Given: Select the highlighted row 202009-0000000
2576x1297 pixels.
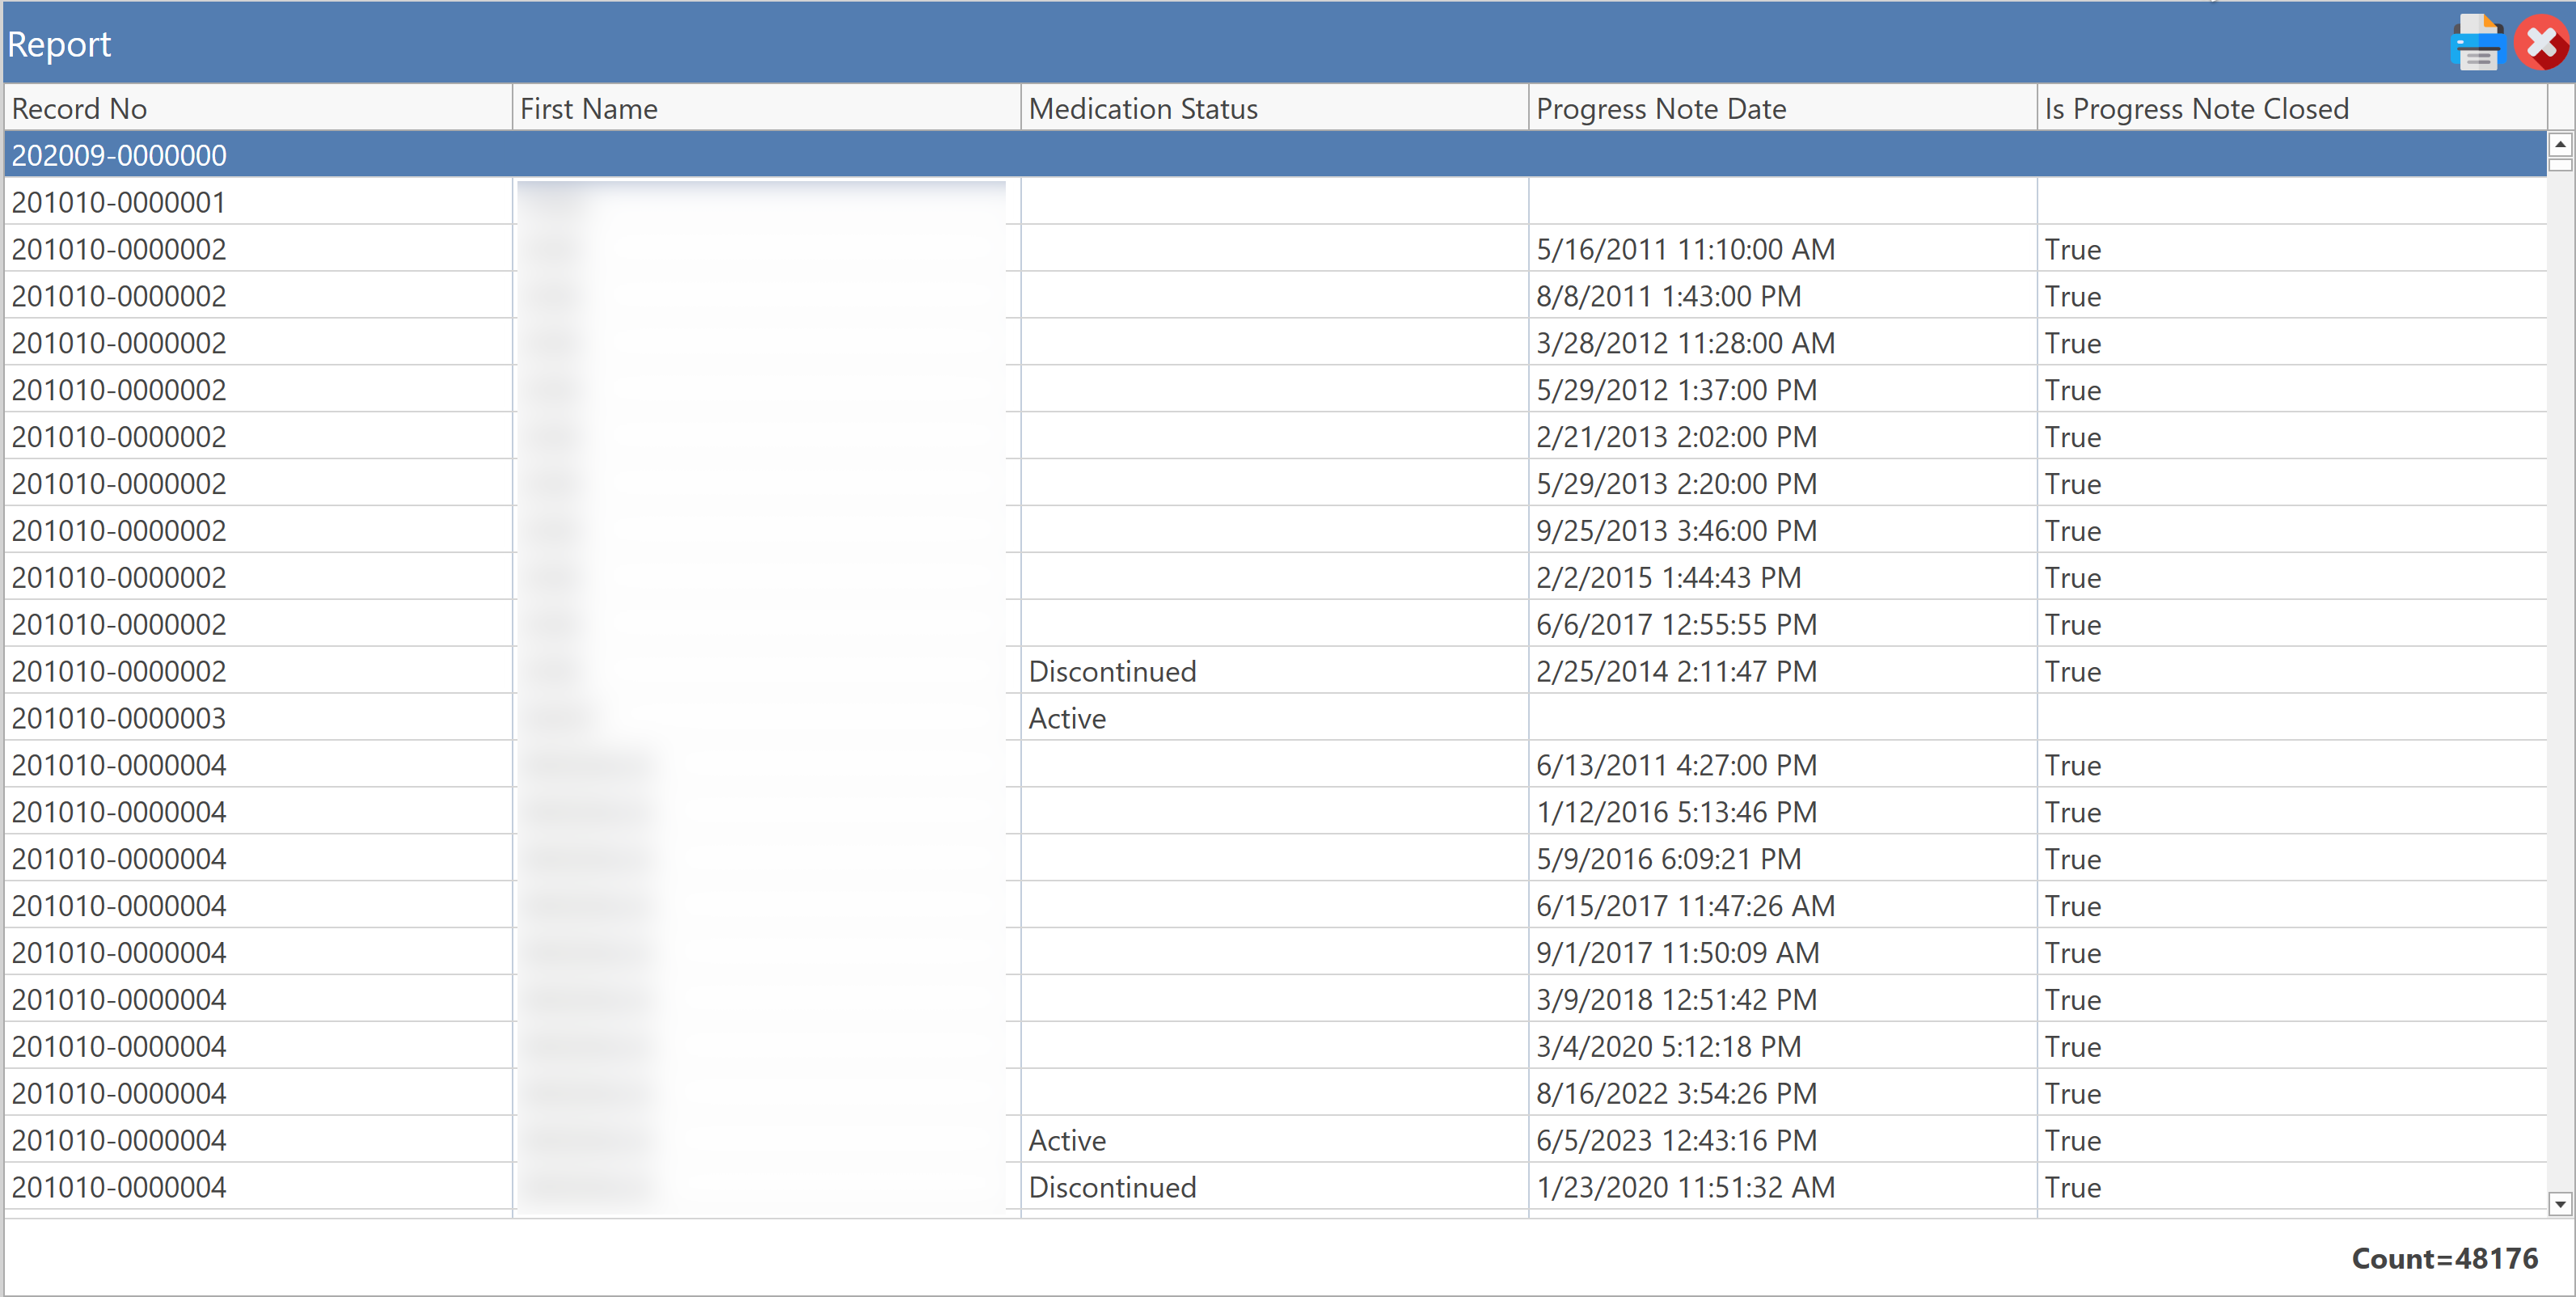Looking at the screenshot, I should 119,155.
